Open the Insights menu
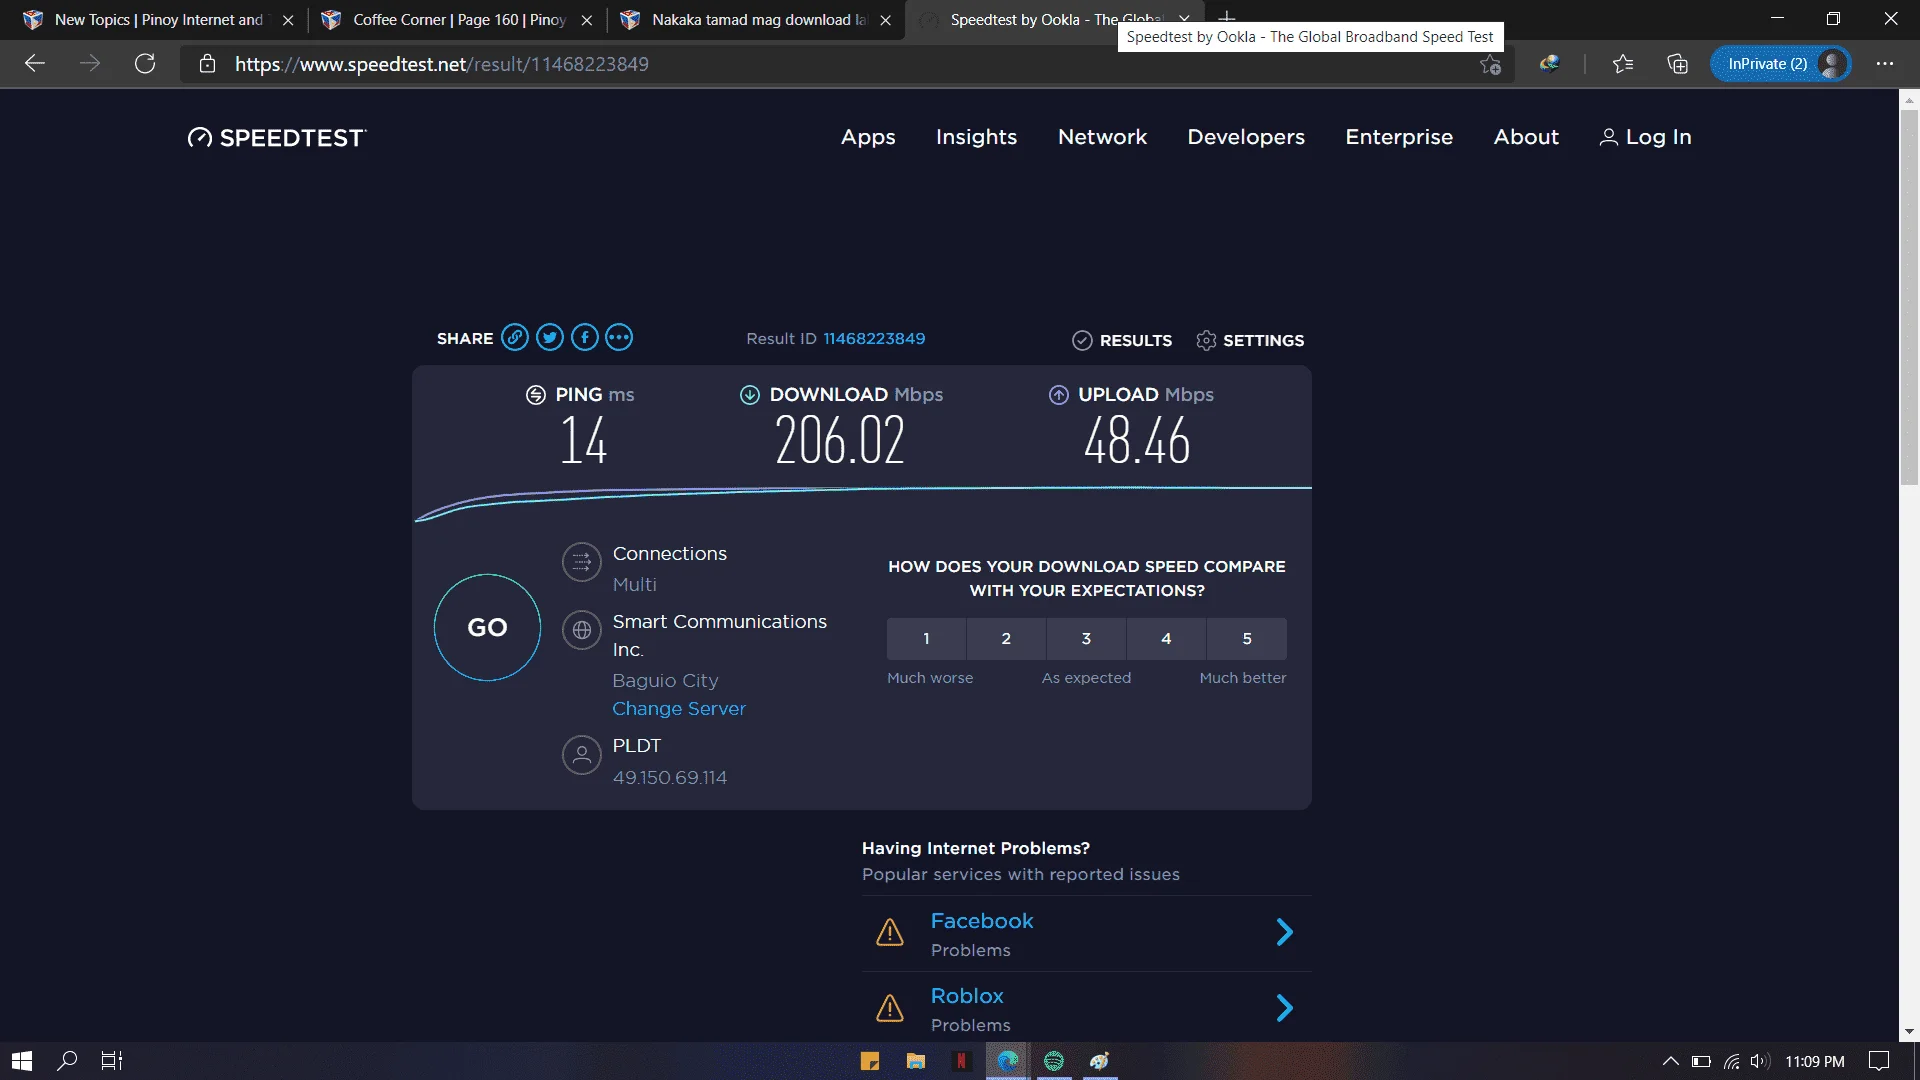Image resolution: width=1920 pixels, height=1080 pixels. pyautogui.click(x=976, y=137)
